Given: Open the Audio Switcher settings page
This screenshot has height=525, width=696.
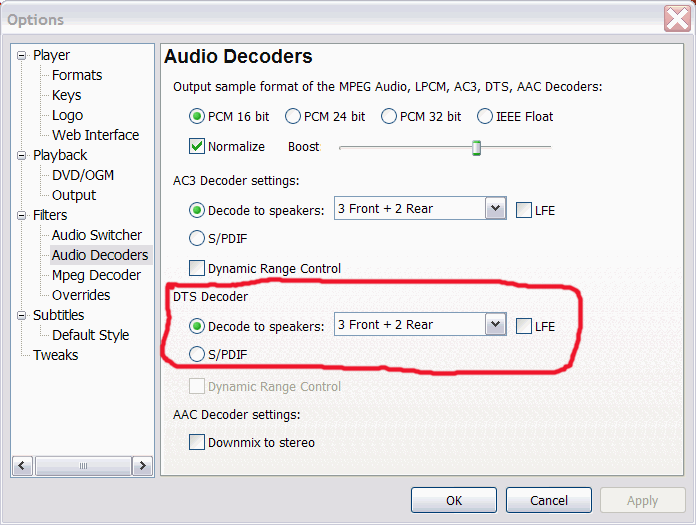Looking at the screenshot, I should coord(97,235).
